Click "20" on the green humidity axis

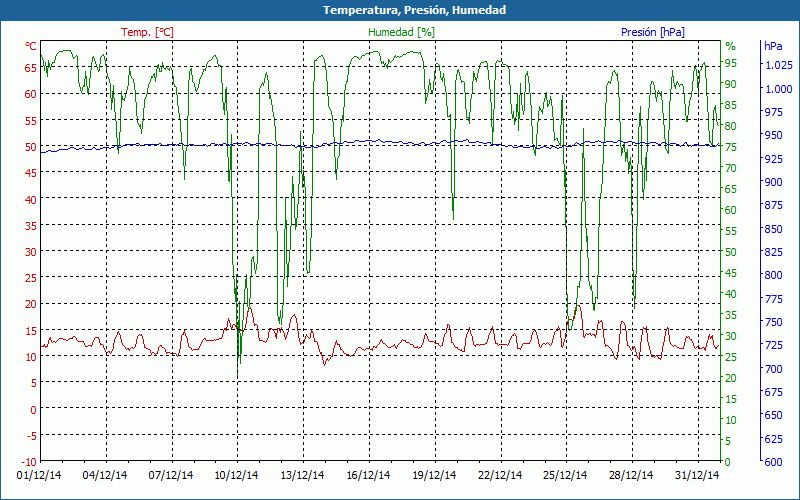(731, 378)
